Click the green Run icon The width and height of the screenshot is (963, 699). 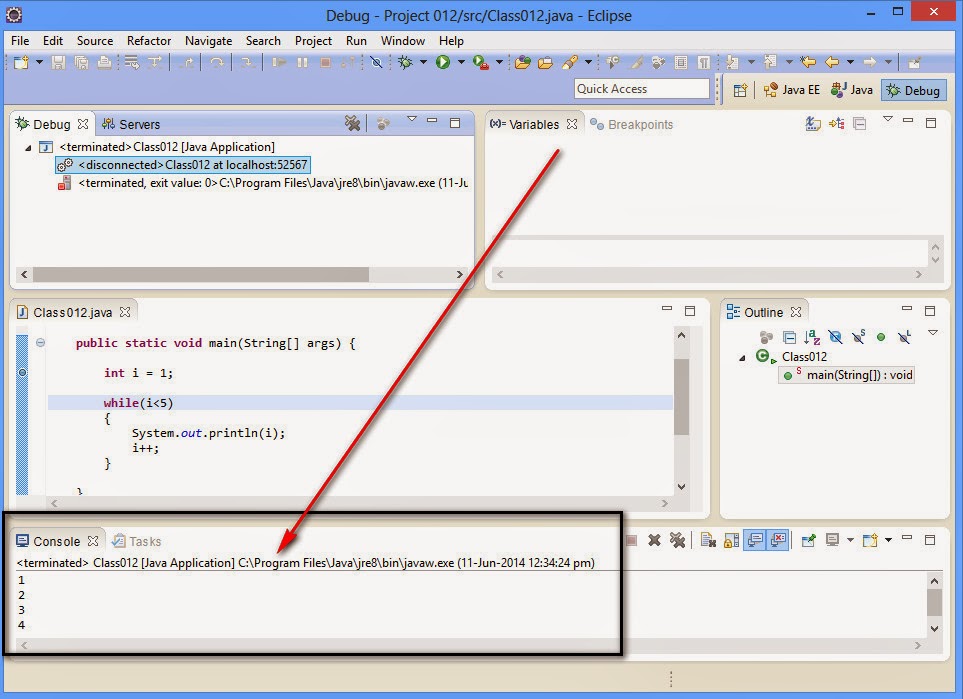(443, 62)
